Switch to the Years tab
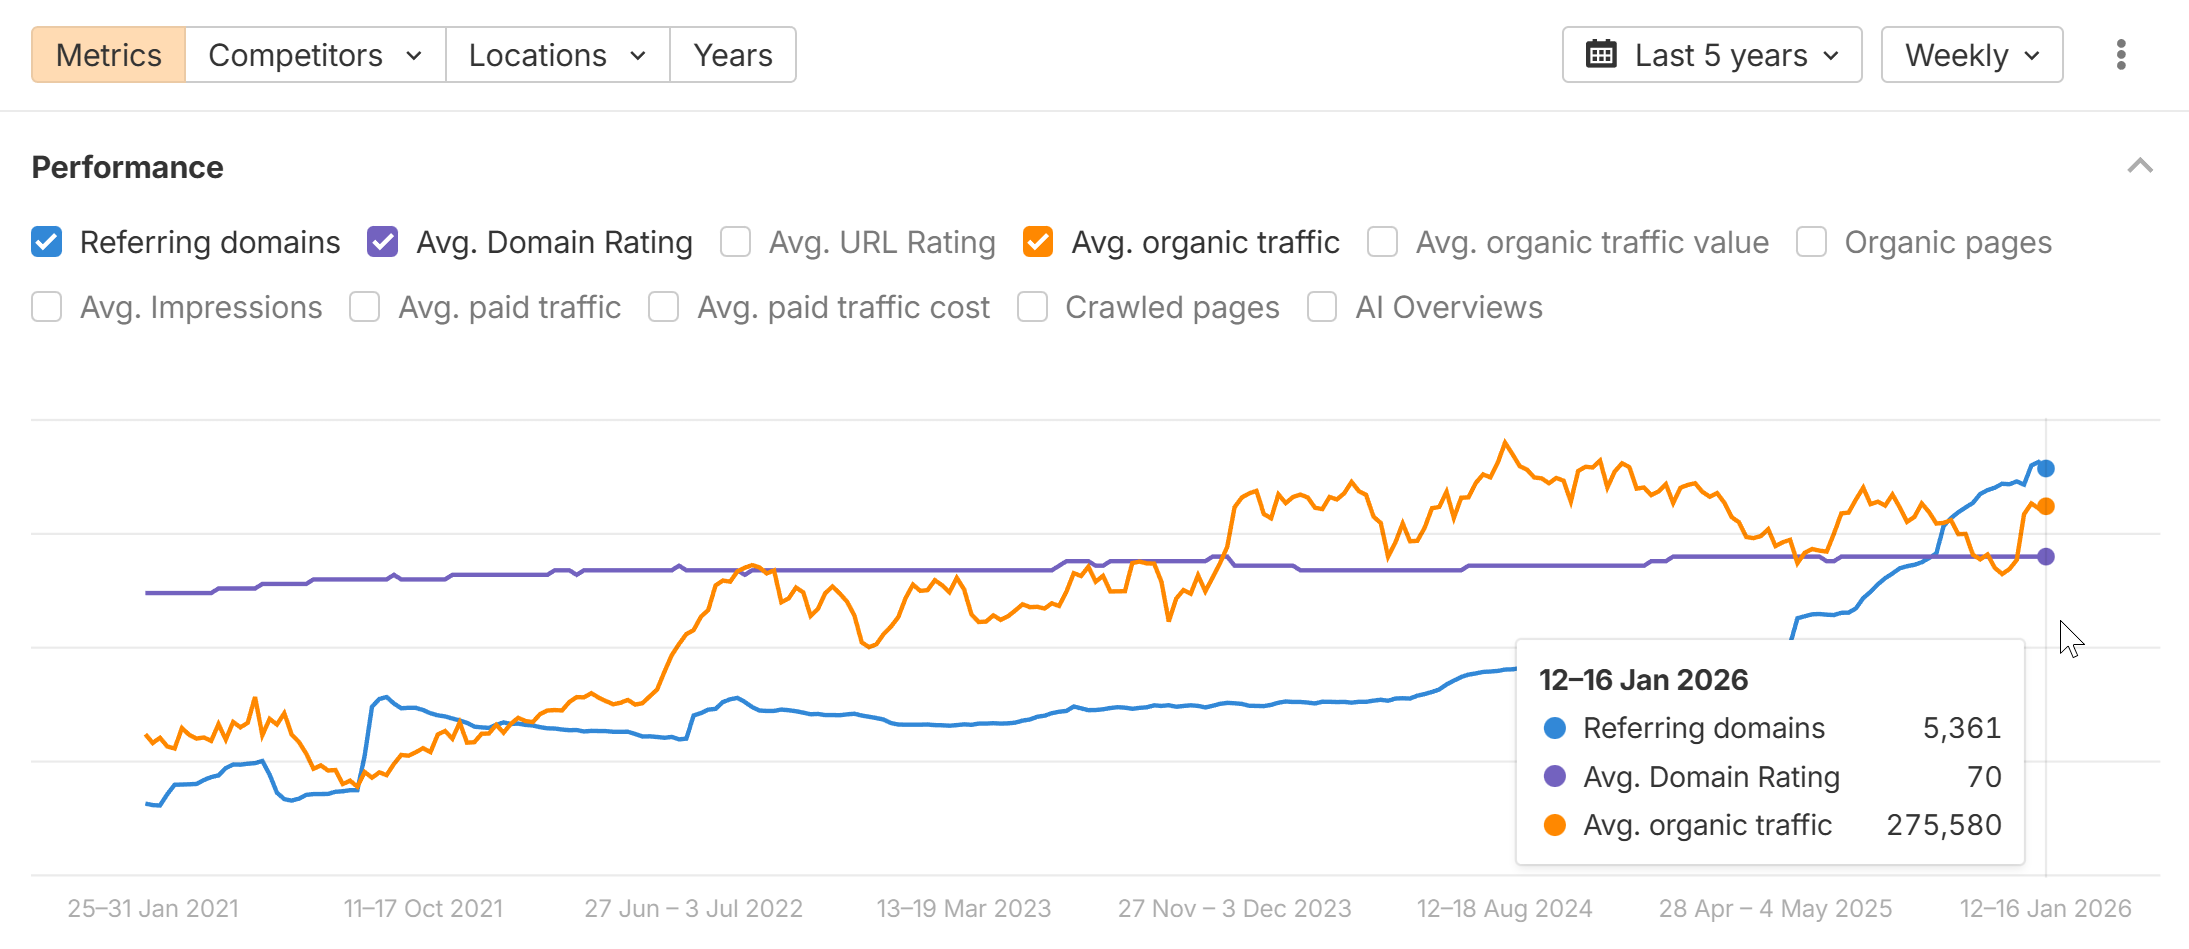Screen dimensions: 2189x949 pyautogui.click(x=733, y=55)
